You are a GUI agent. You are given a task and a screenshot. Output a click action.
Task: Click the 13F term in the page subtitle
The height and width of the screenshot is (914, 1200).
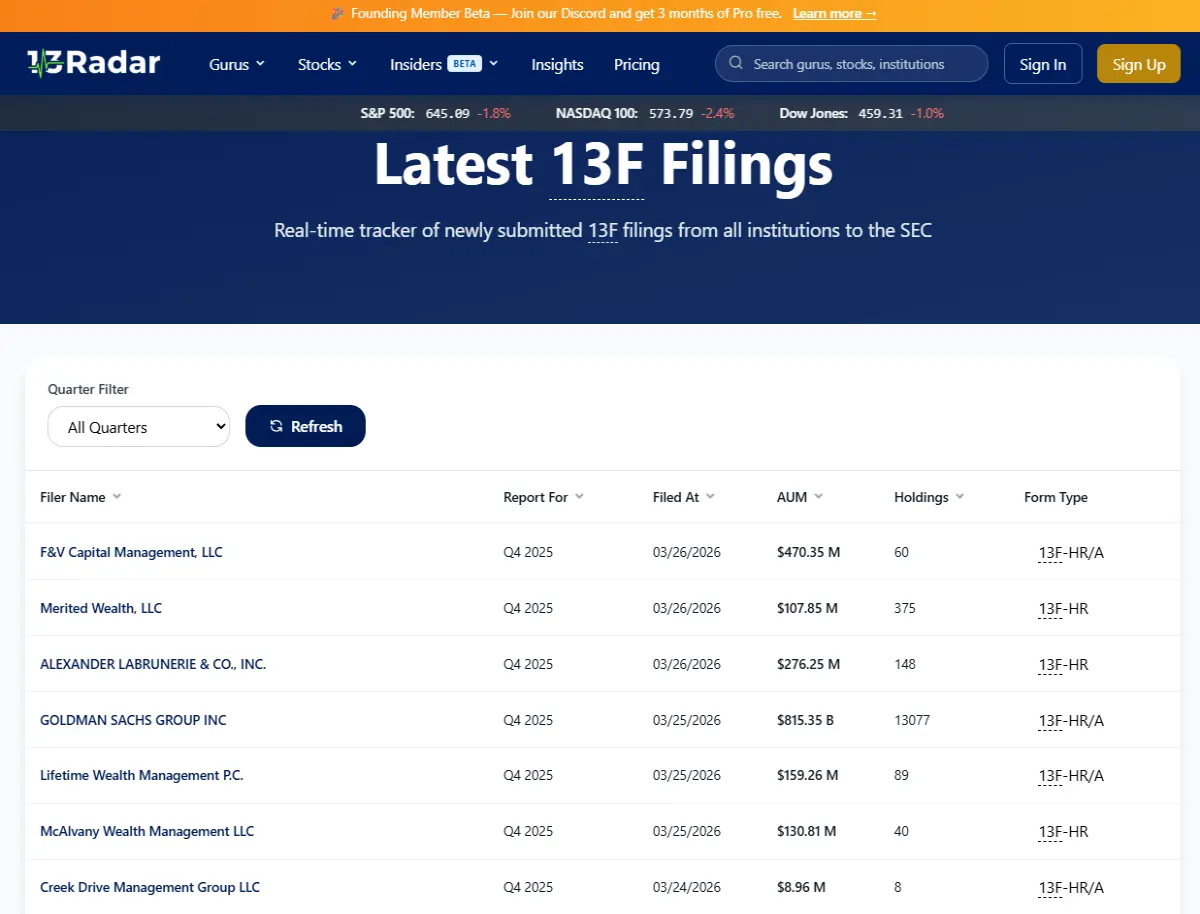pyautogui.click(x=603, y=230)
